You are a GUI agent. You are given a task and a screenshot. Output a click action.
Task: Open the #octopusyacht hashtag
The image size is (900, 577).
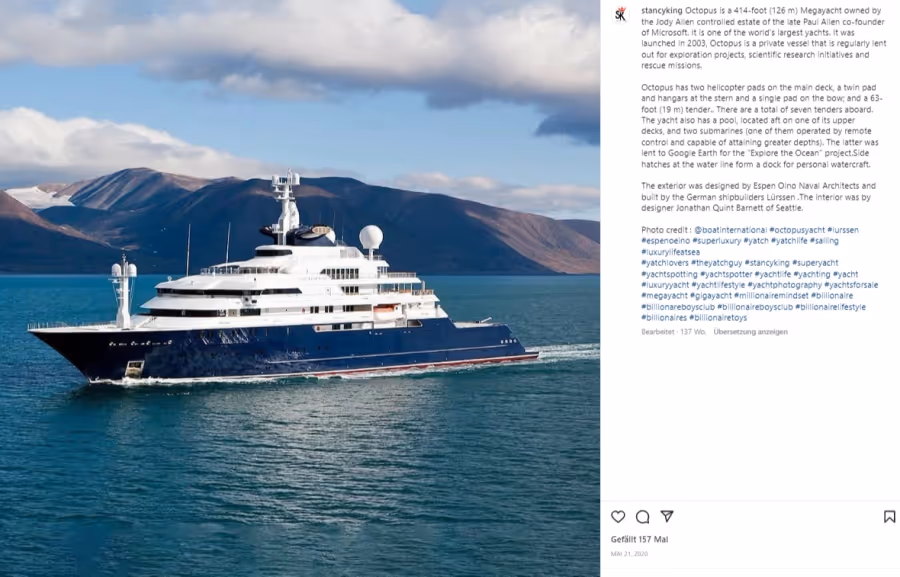click(x=797, y=230)
